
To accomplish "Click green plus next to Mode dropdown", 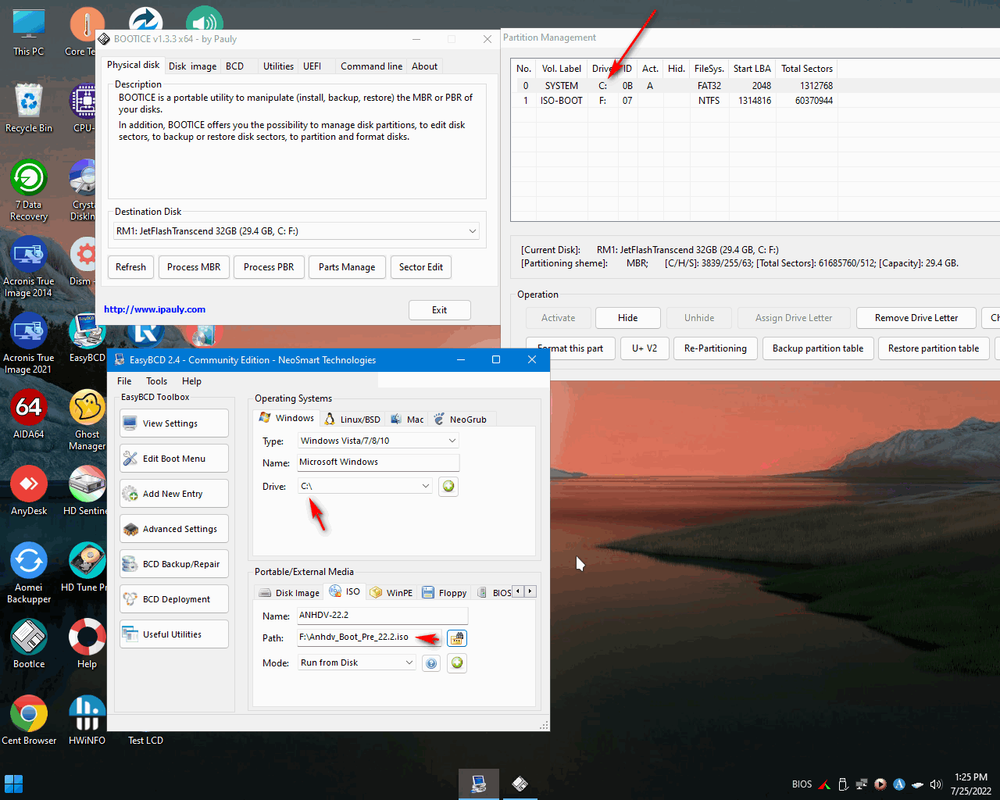I will [457, 663].
